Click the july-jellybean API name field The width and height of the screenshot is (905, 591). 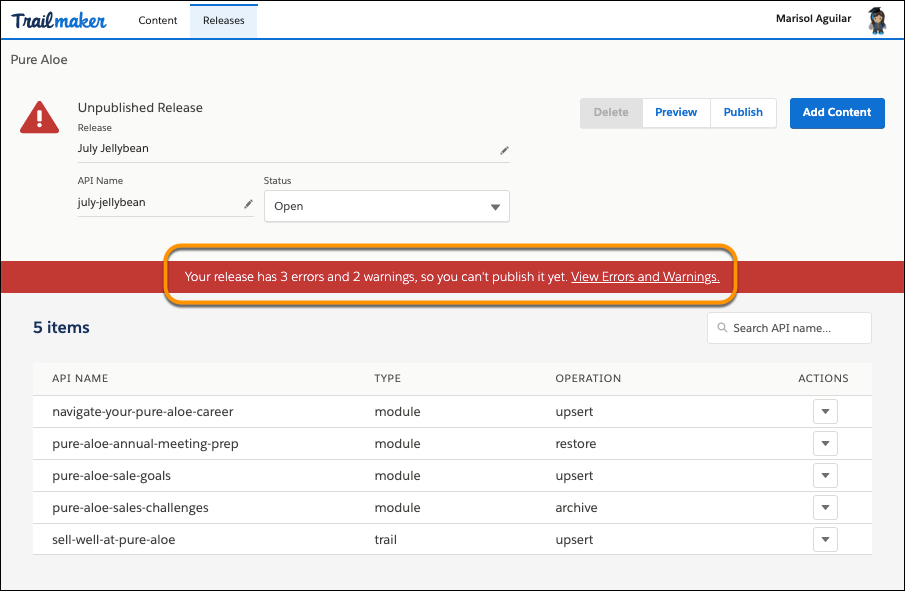165,203
